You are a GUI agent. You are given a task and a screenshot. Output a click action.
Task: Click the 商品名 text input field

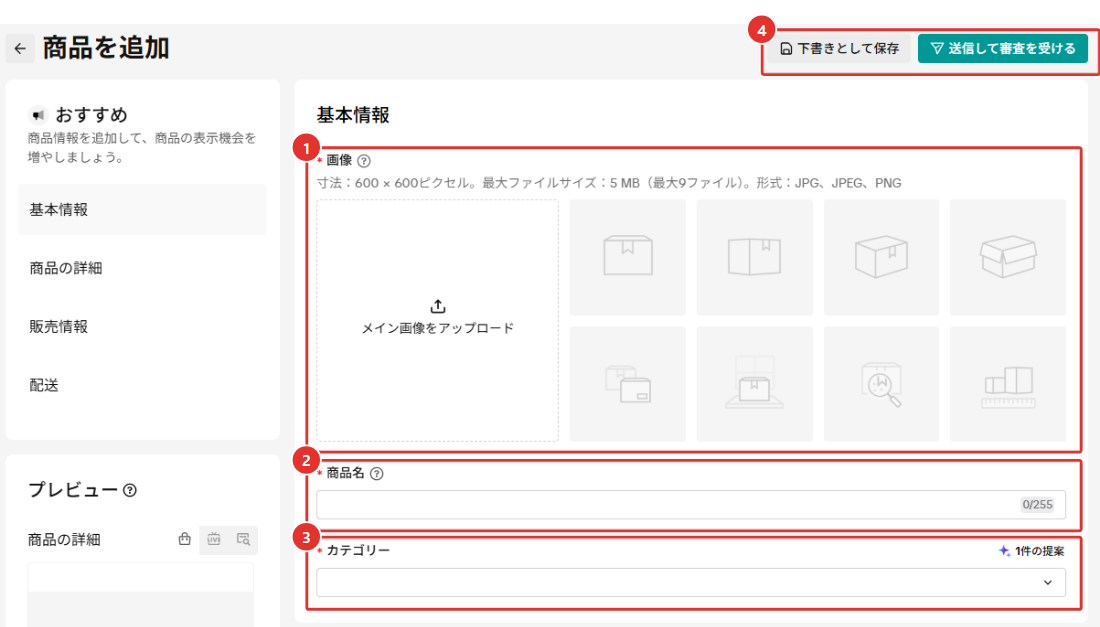(691, 505)
